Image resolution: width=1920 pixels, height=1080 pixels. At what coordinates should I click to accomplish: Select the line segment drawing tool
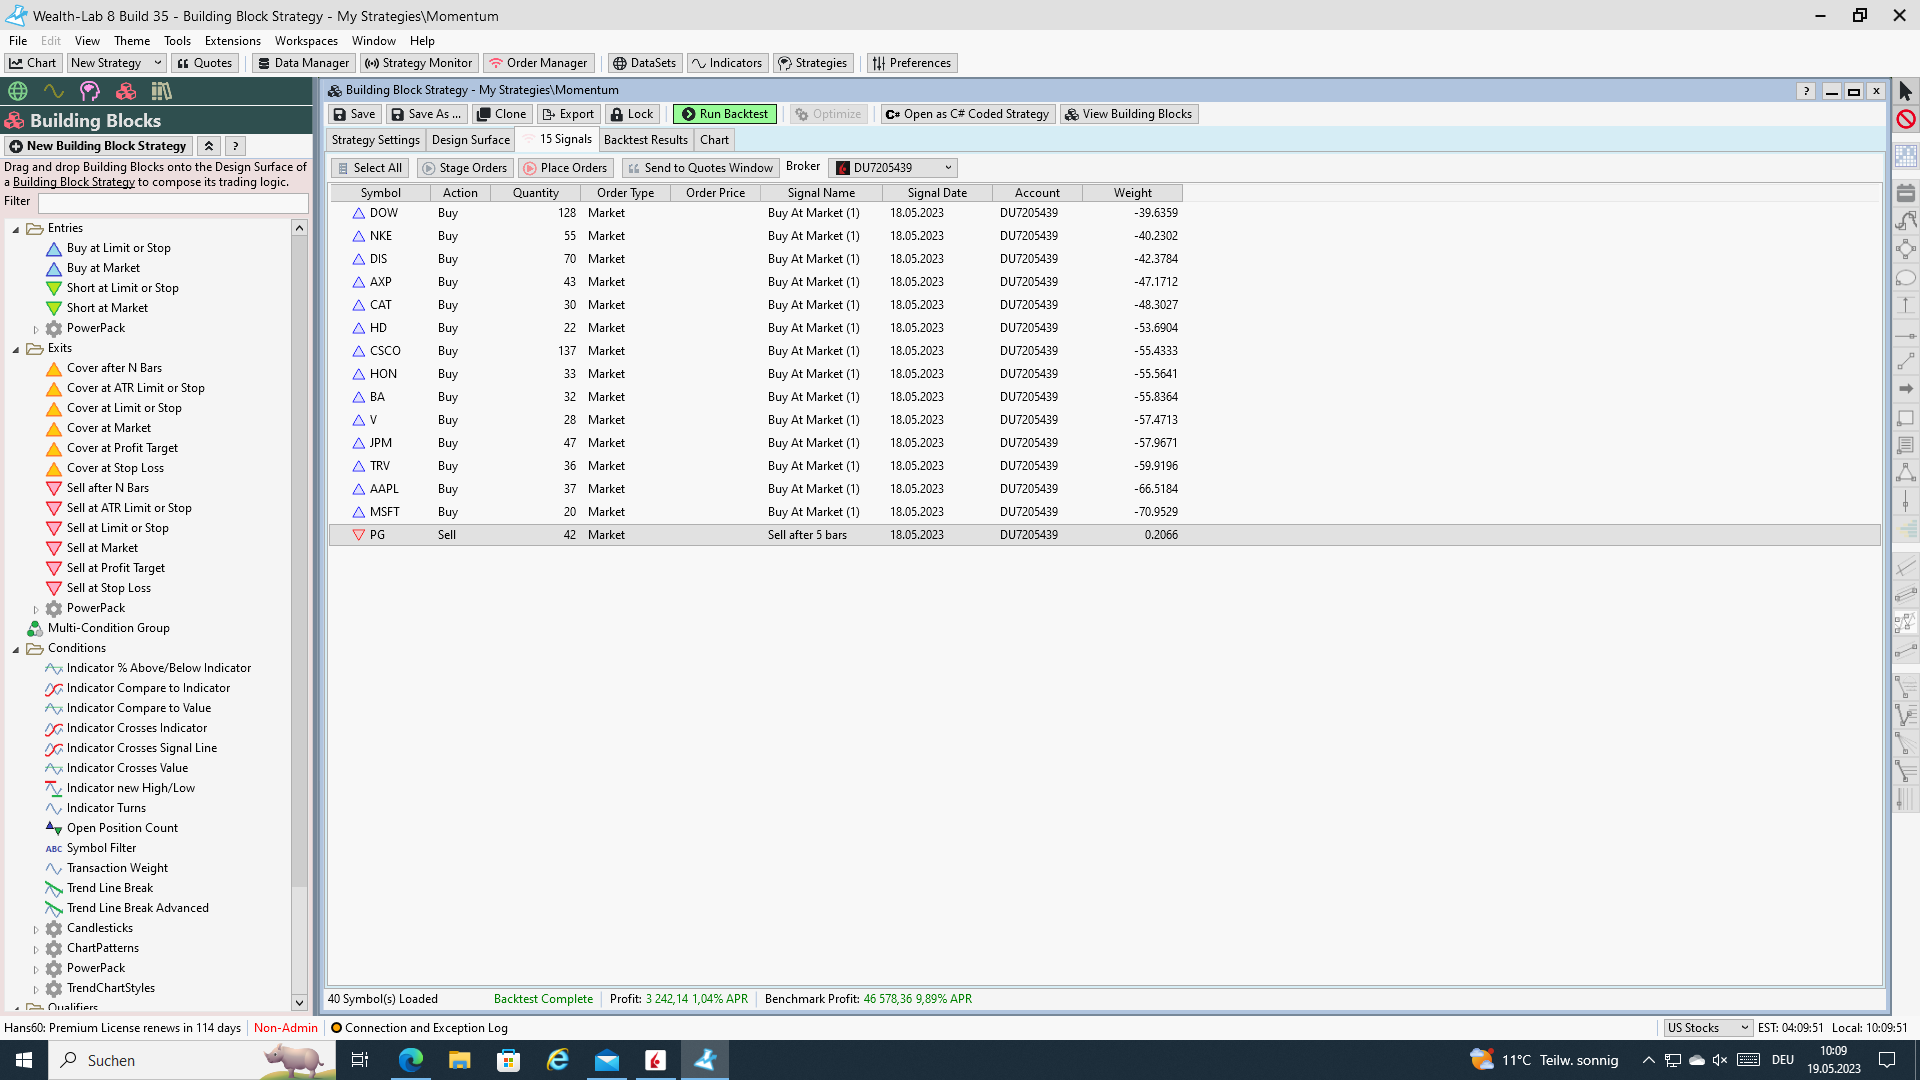1906,360
